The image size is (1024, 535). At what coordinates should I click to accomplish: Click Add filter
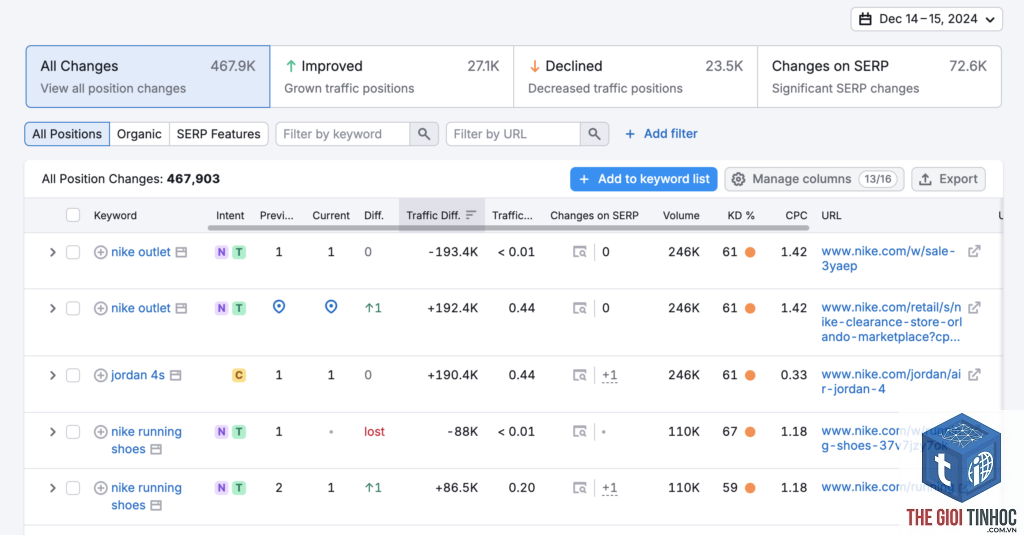tap(661, 134)
